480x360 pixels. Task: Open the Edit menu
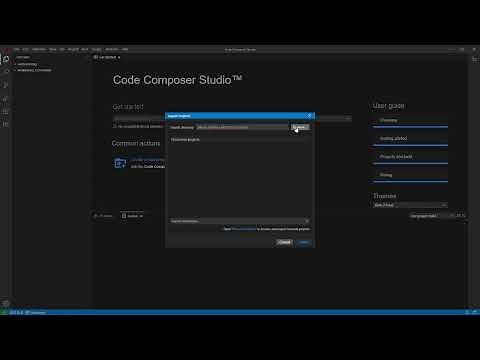(25, 49)
